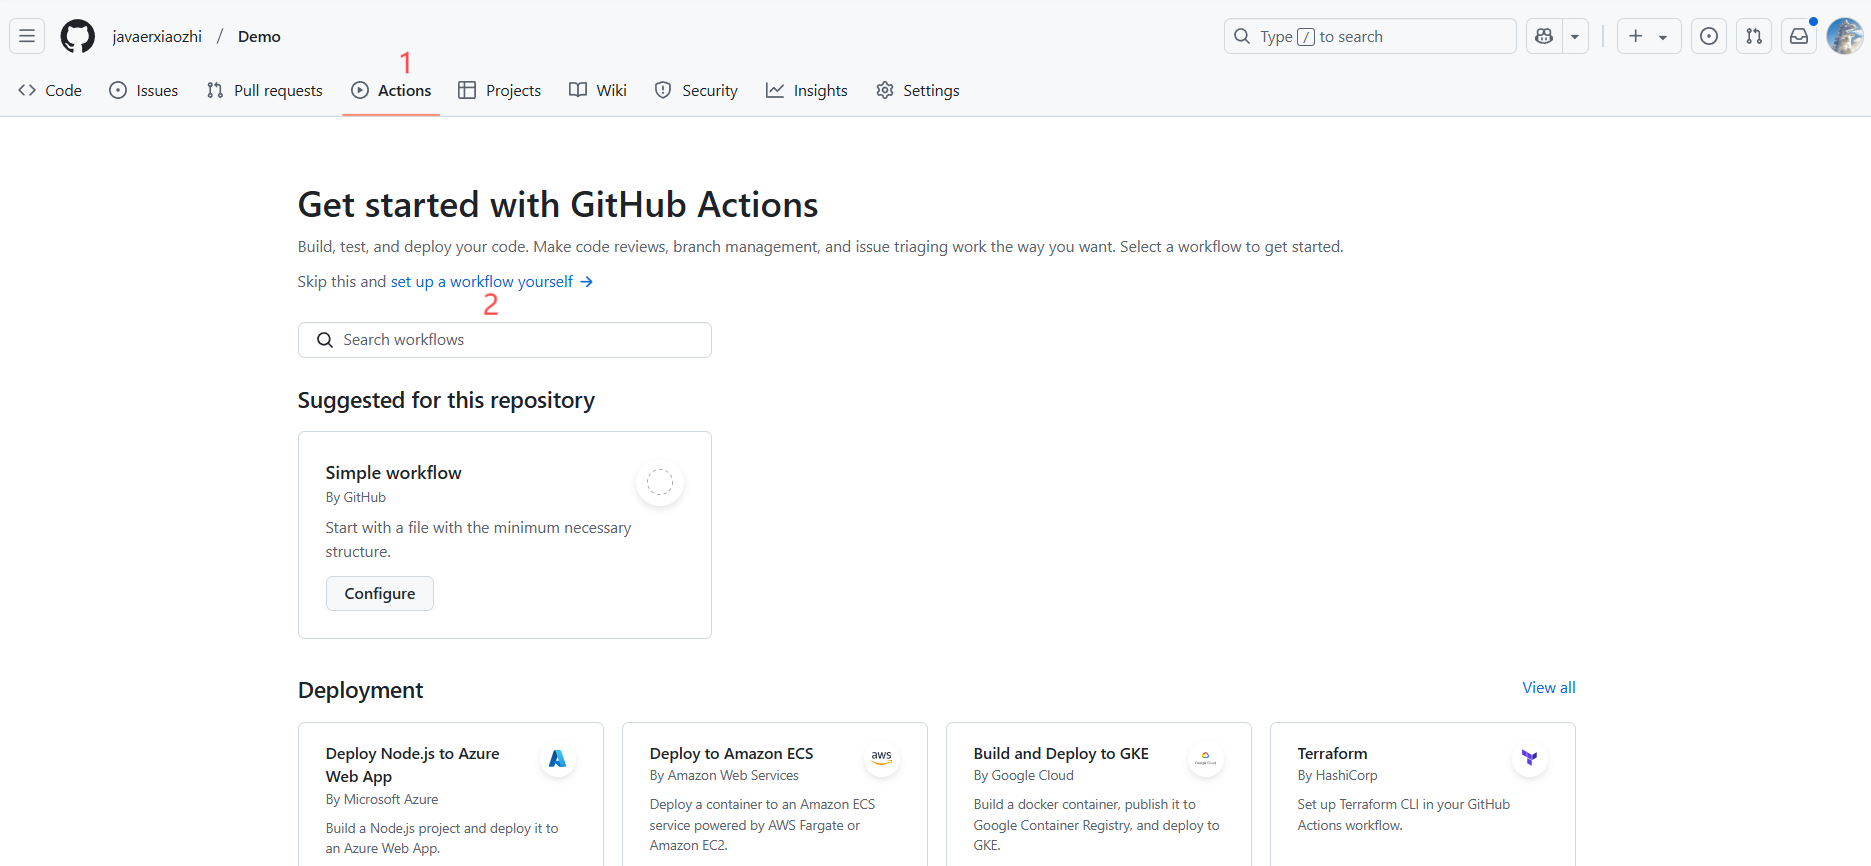The image size is (1871, 866).
Task: View your pull requests icon in header
Action: (1754, 36)
